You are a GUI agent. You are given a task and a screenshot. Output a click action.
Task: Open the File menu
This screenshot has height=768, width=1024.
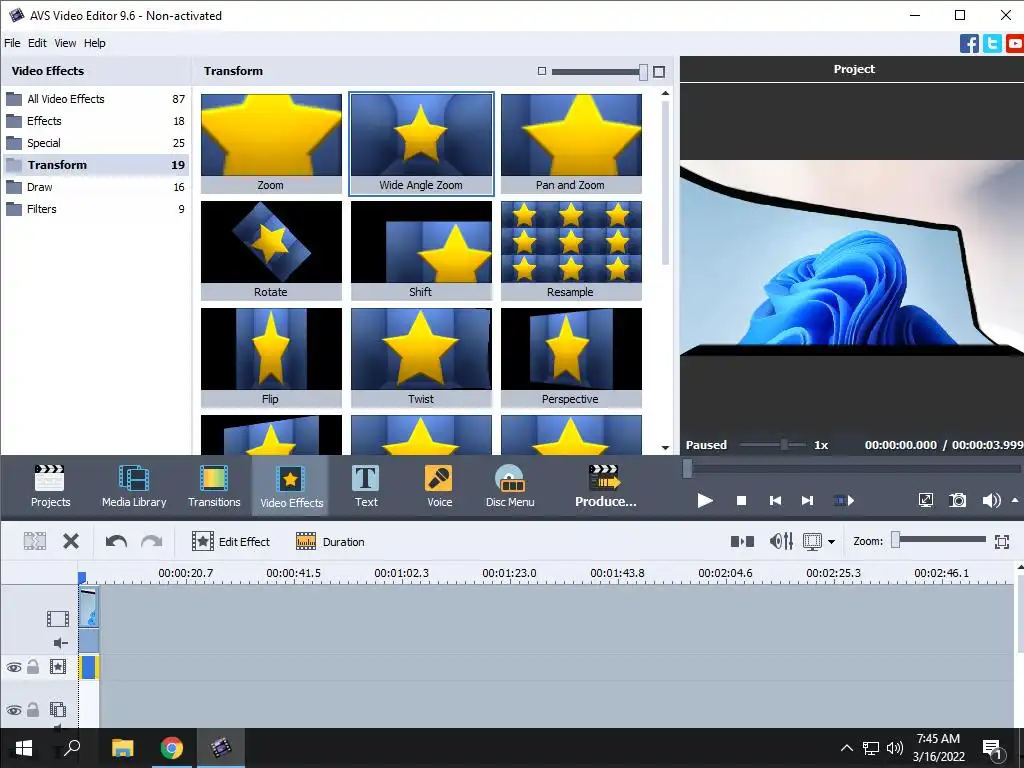(12, 43)
